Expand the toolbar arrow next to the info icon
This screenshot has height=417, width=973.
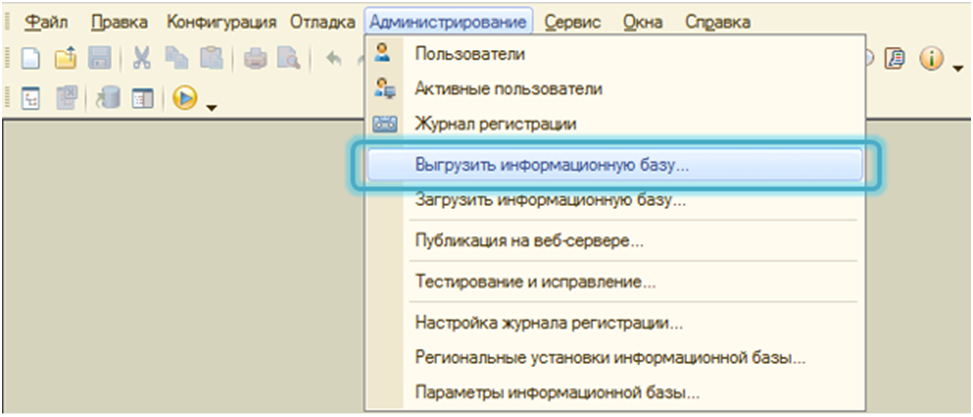(957, 67)
